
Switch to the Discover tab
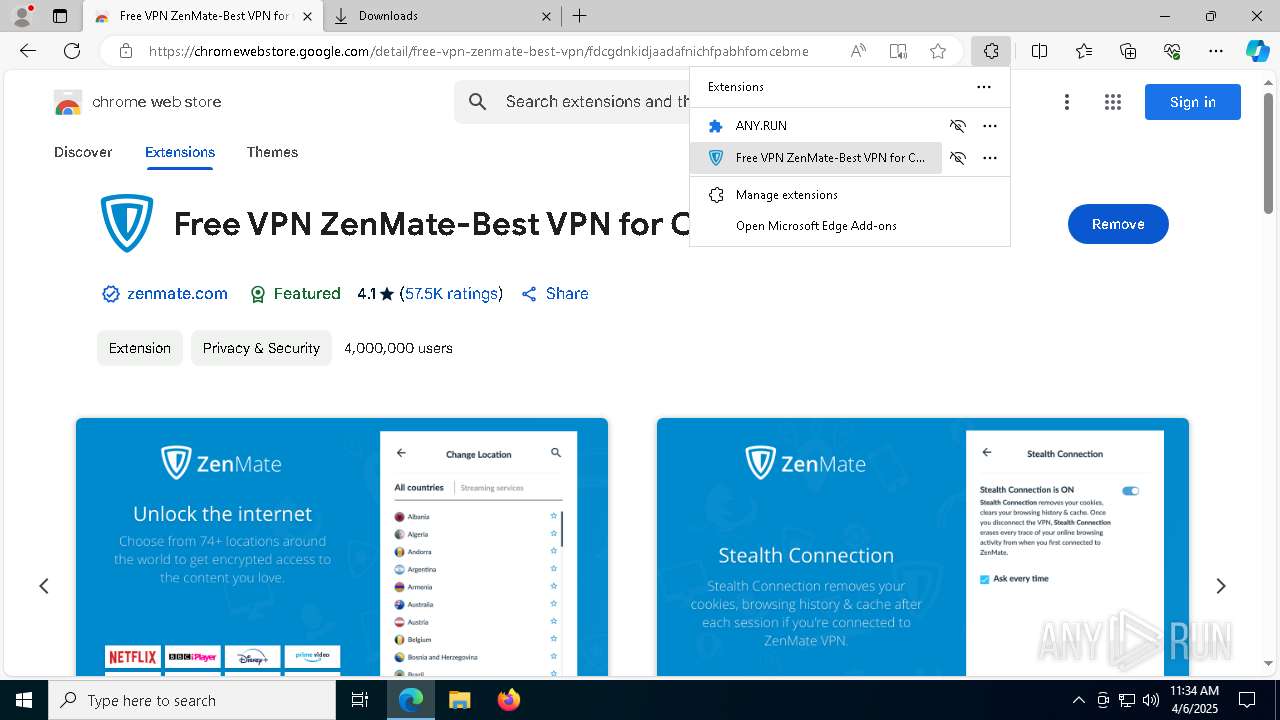83,152
